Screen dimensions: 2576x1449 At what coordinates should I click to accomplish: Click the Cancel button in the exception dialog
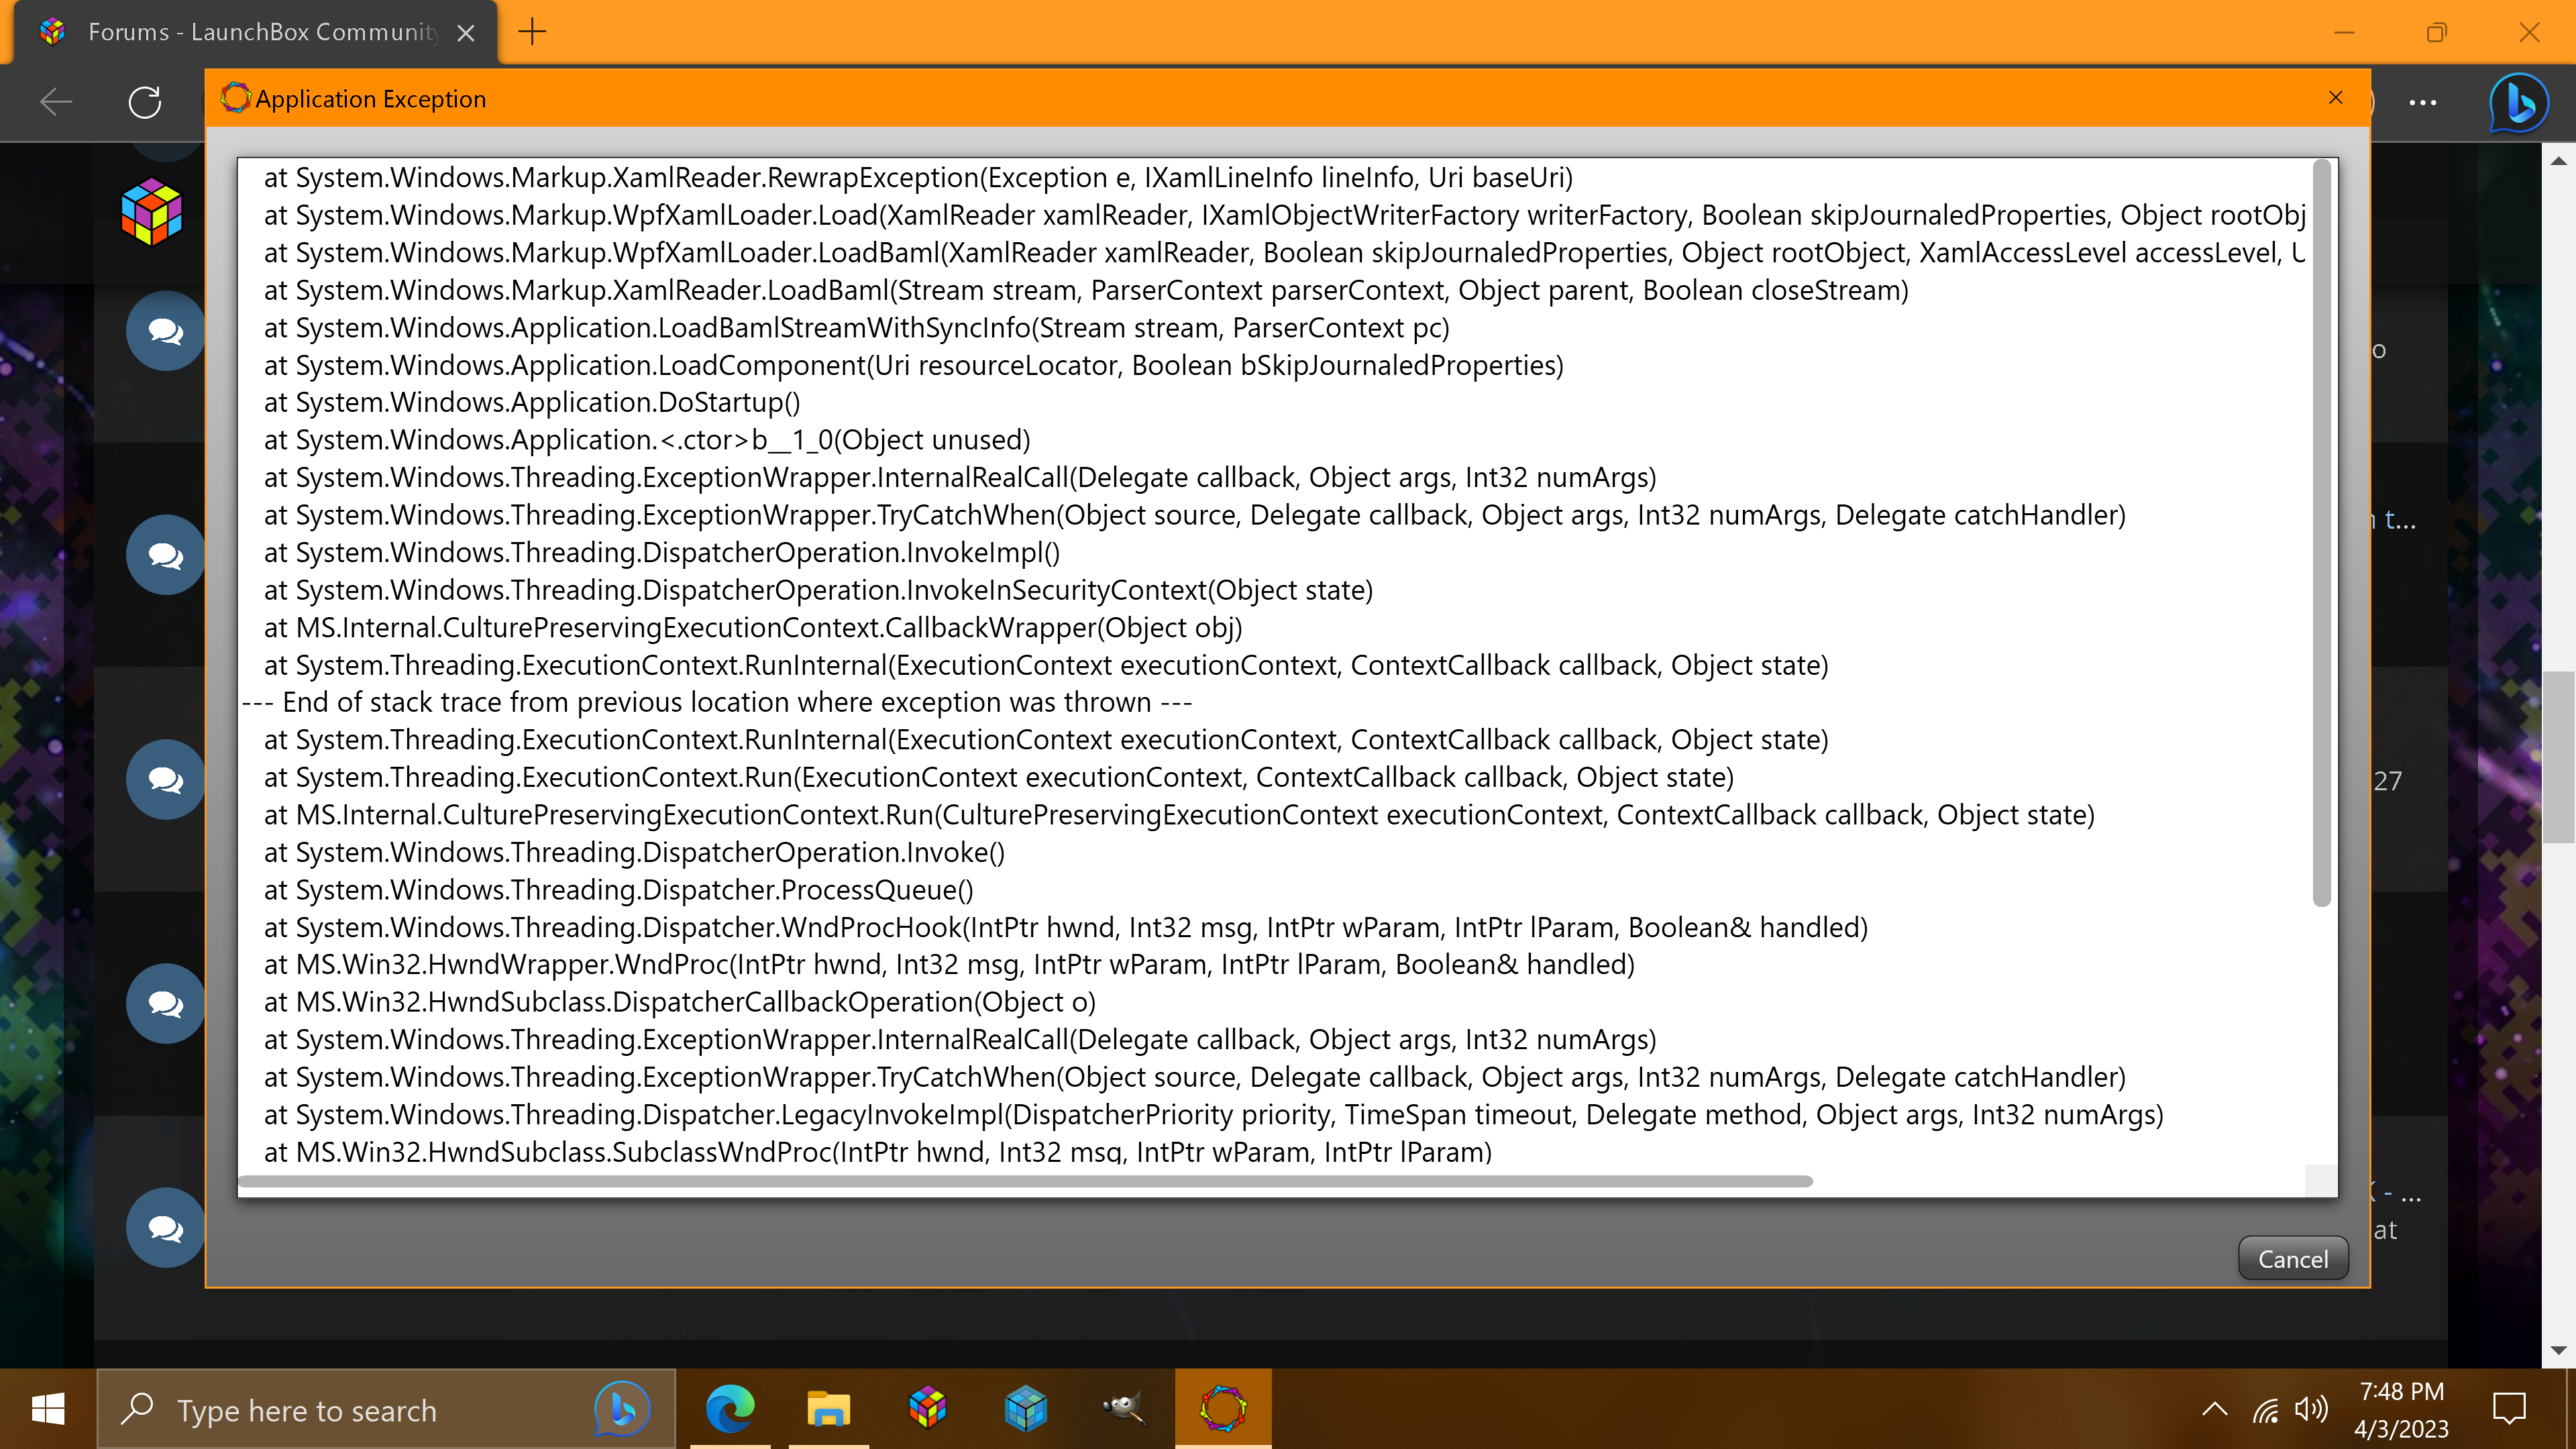(2292, 1259)
